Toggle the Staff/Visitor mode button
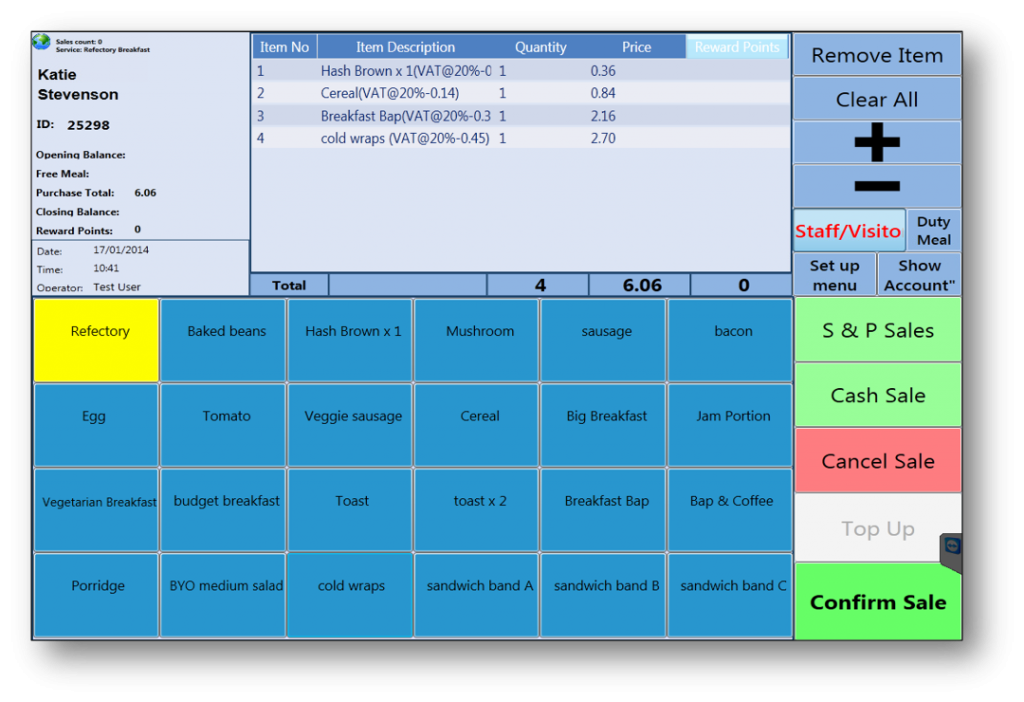The width and height of the screenshot is (1024, 702). coord(848,231)
